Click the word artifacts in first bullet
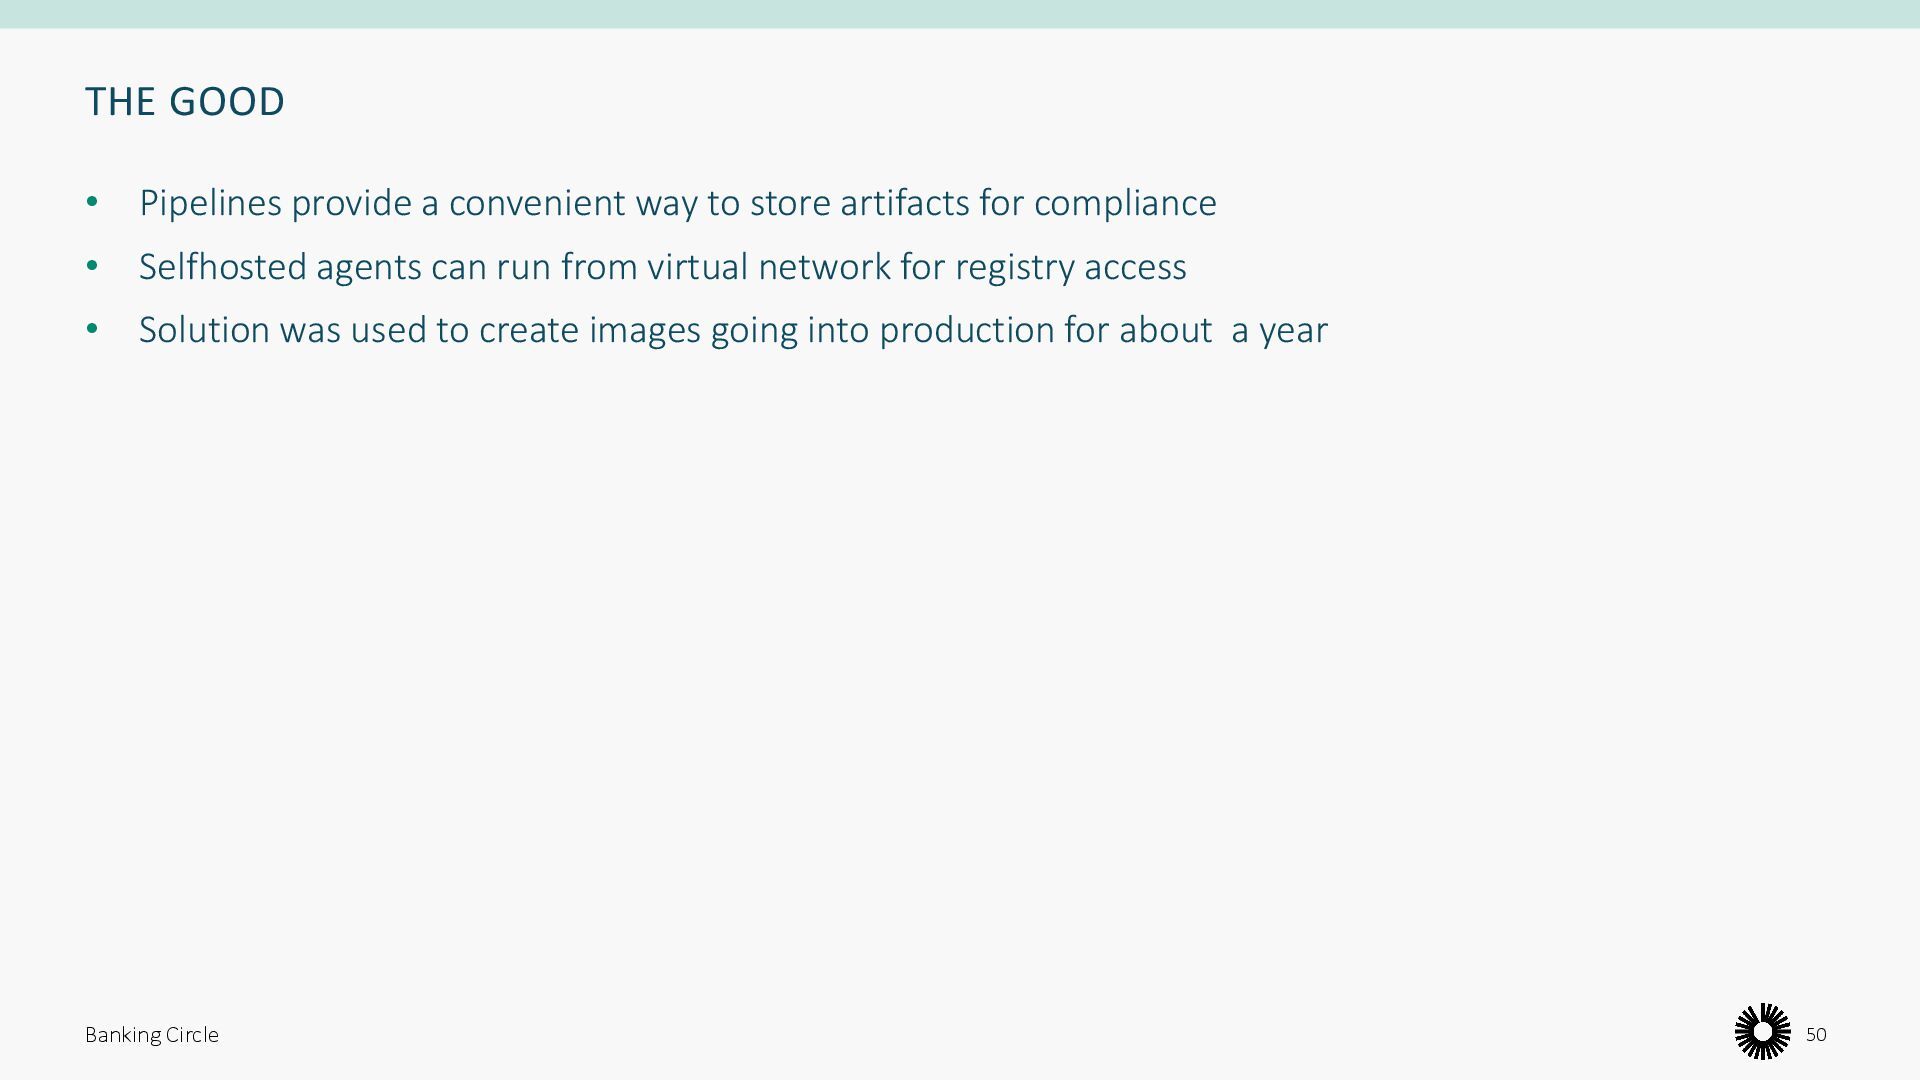The image size is (1920, 1080). click(904, 203)
